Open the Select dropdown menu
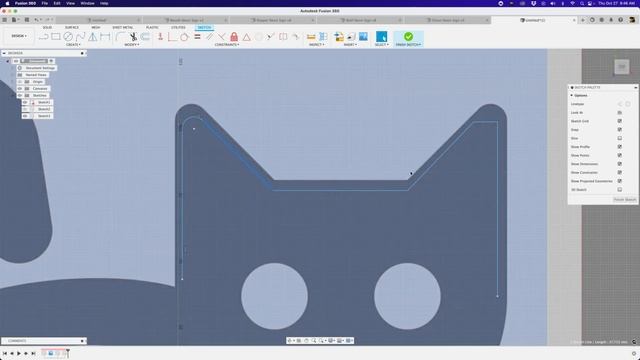Viewport: 640px width, 360px height. [x=382, y=44]
